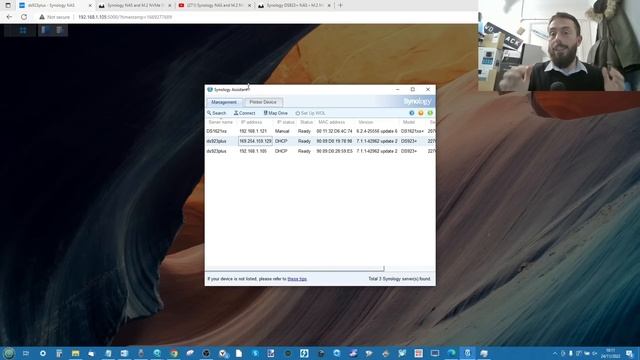Open the Skype taskbar icon

(256, 353)
